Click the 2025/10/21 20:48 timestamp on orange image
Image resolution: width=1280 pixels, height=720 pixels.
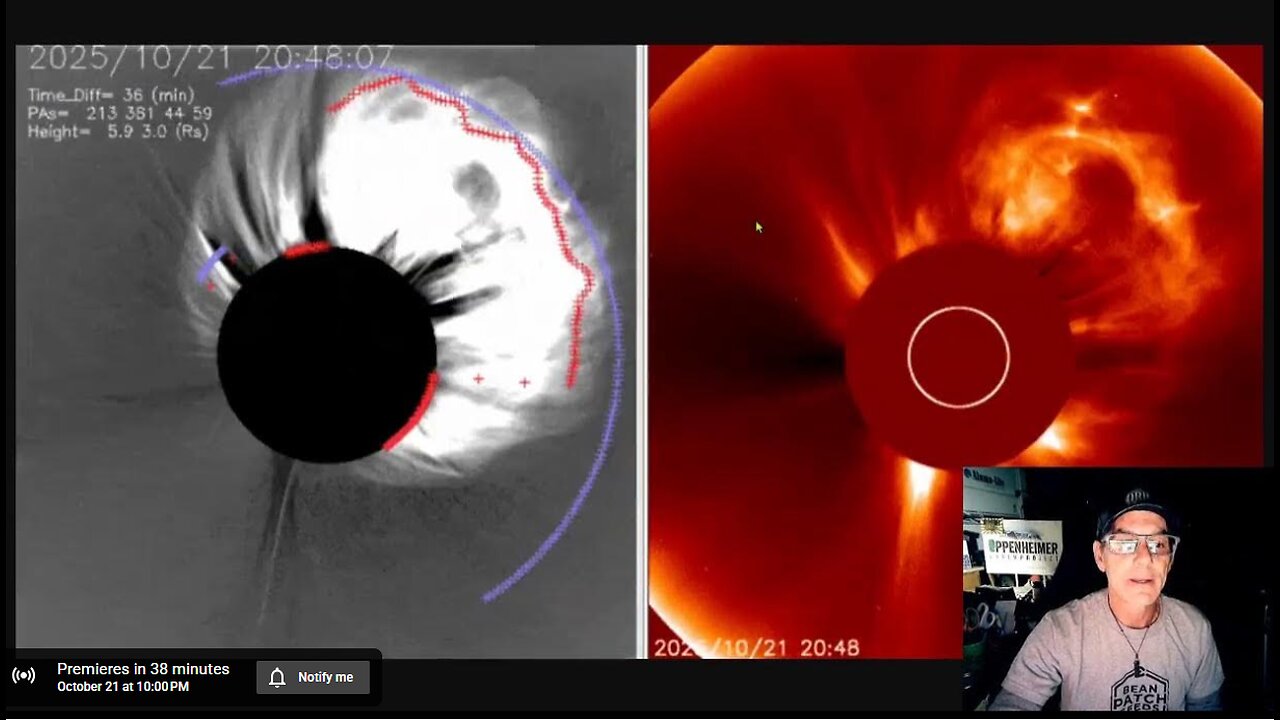point(757,647)
